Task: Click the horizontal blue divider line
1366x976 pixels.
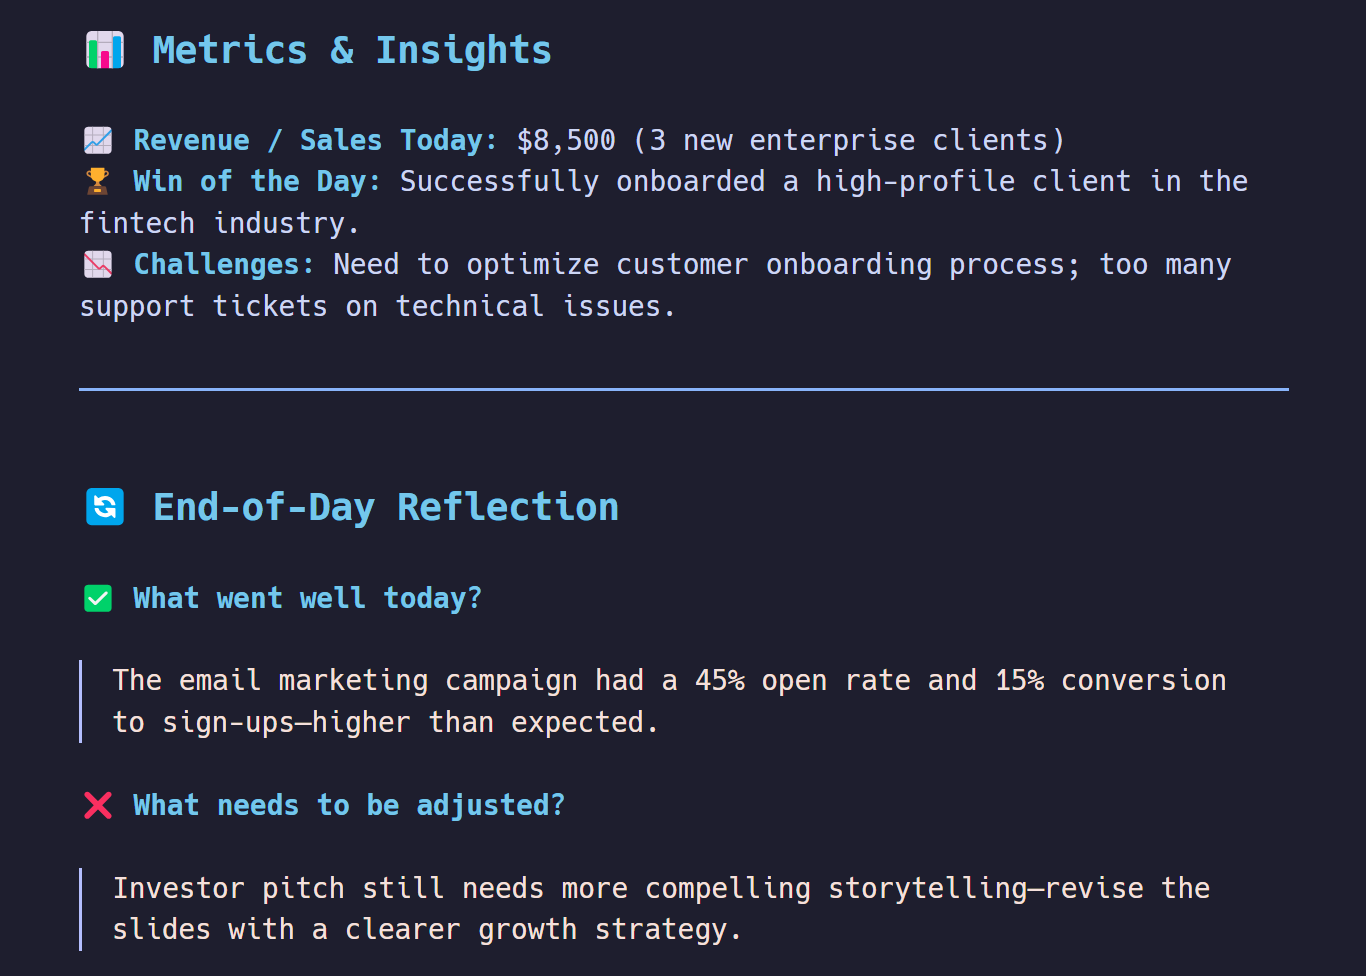Action: 684,389
